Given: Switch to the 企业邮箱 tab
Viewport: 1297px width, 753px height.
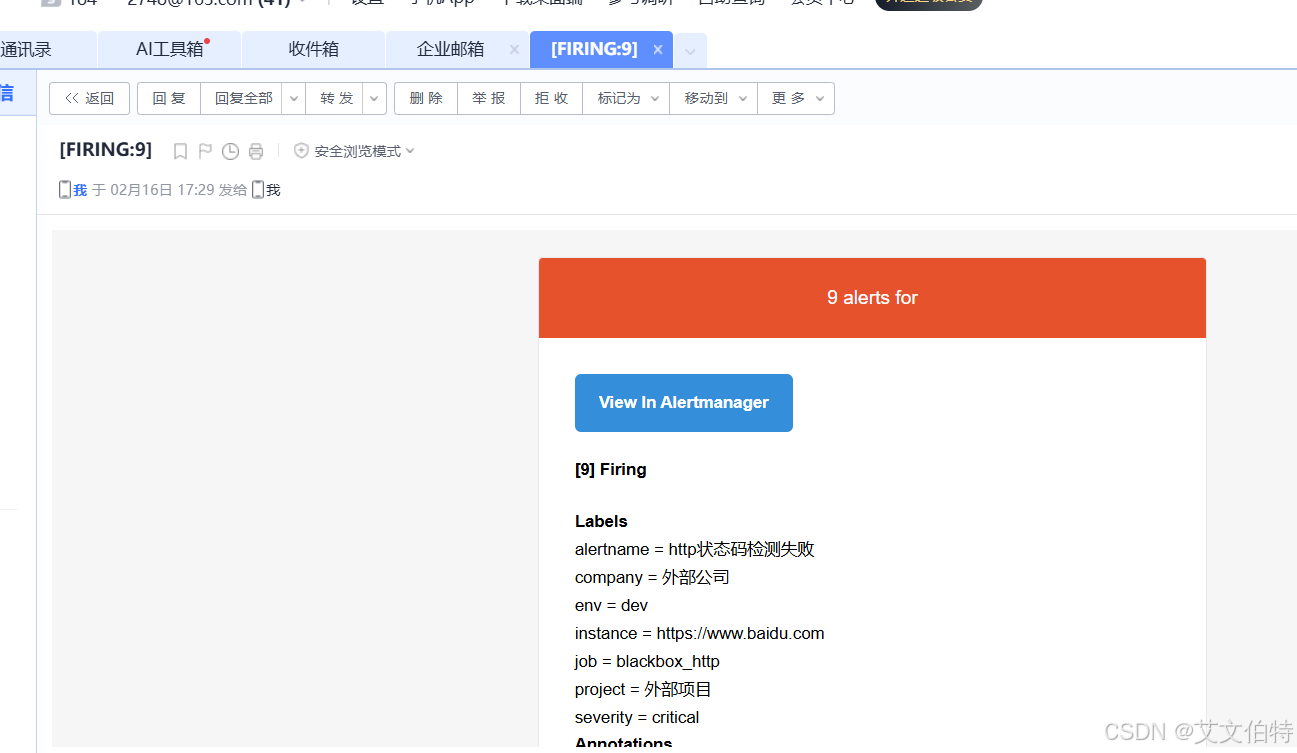Looking at the screenshot, I should coord(450,49).
